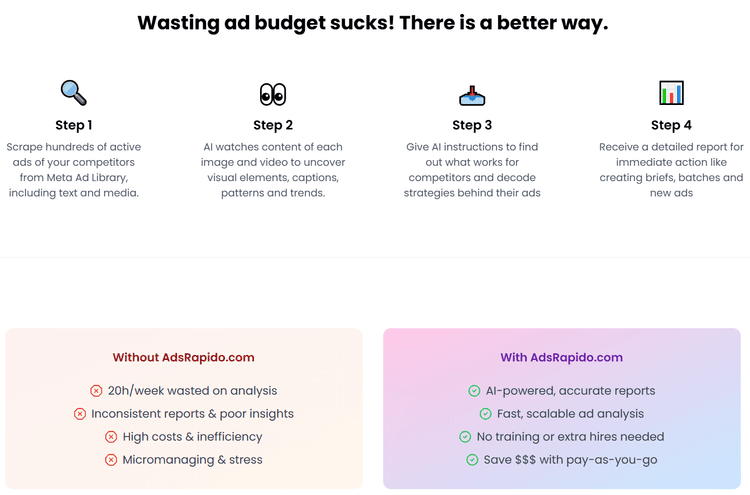Click red X icon beside 20h/week wasted
Viewport: 750px width, 495px height.
click(x=96, y=391)
